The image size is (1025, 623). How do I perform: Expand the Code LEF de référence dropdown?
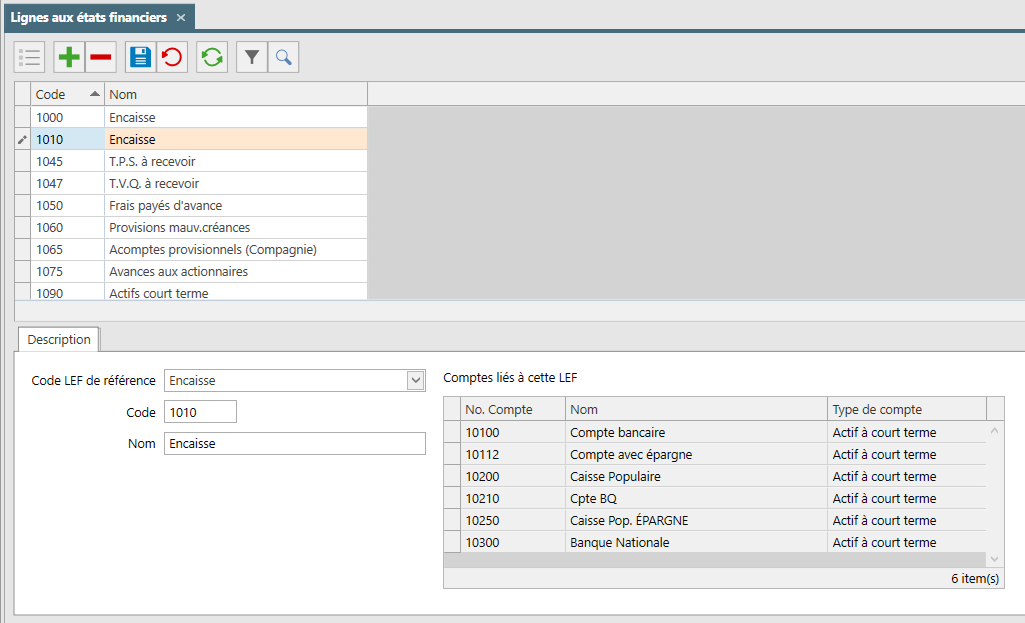[x=416, y=380]
